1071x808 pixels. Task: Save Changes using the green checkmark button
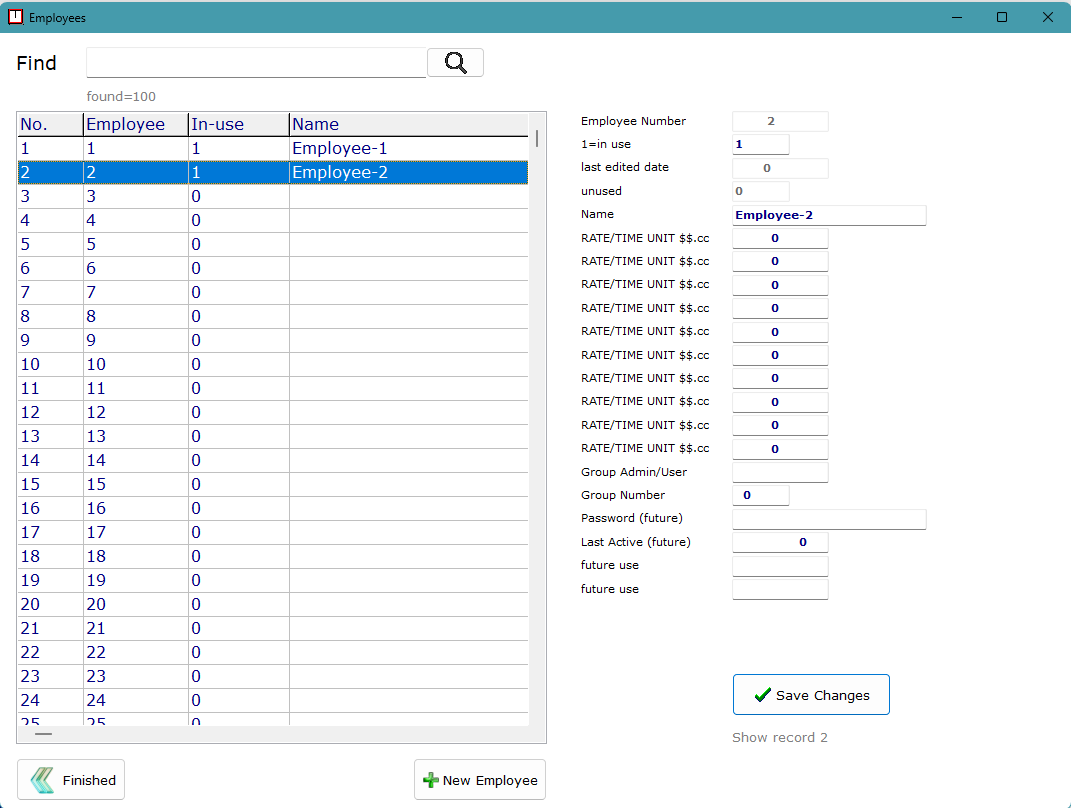point(811,695)
